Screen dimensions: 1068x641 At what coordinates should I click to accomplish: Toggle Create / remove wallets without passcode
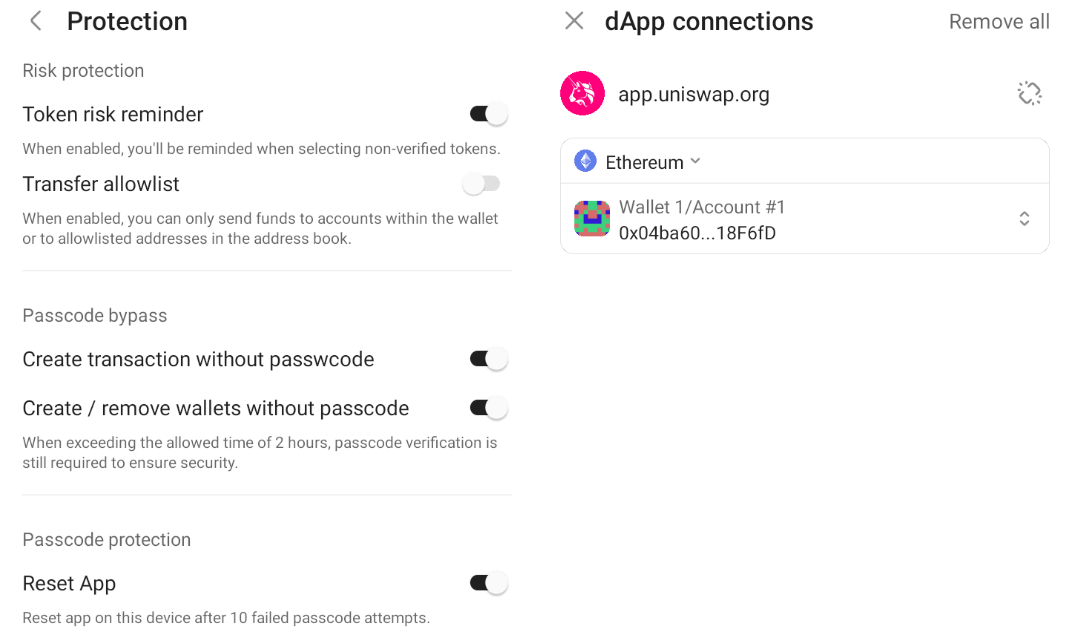pyautogui.click(x=488, y=408)
